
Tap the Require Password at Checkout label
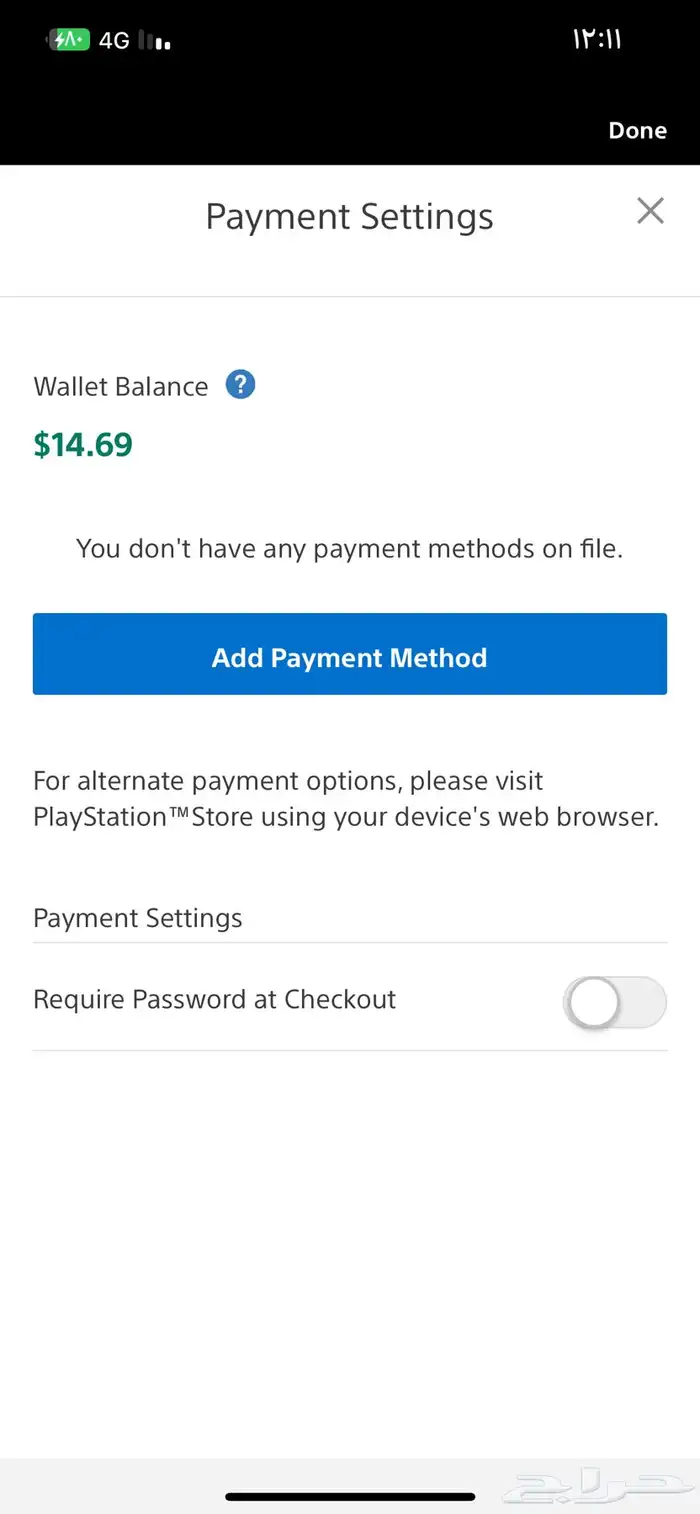[215, 999]
